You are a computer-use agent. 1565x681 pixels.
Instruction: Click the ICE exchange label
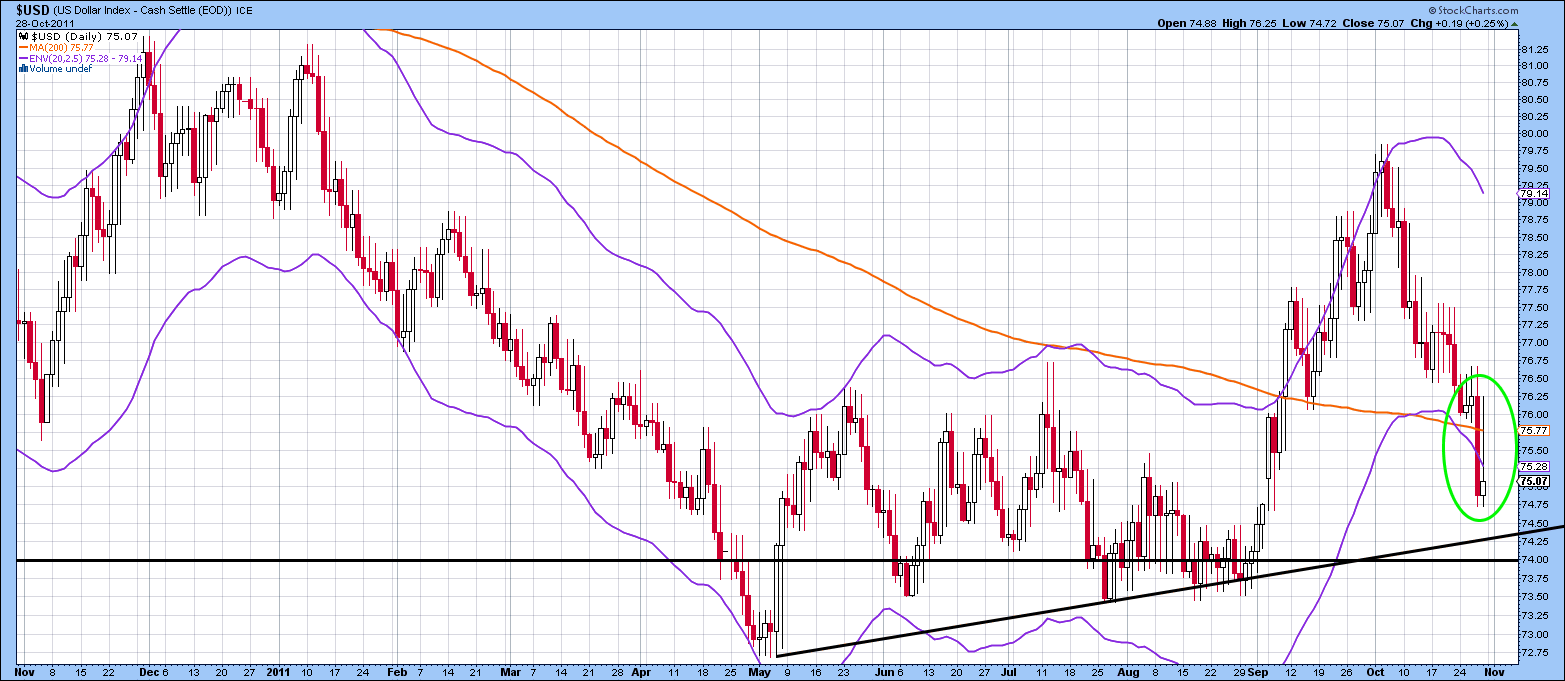(244, 9)
